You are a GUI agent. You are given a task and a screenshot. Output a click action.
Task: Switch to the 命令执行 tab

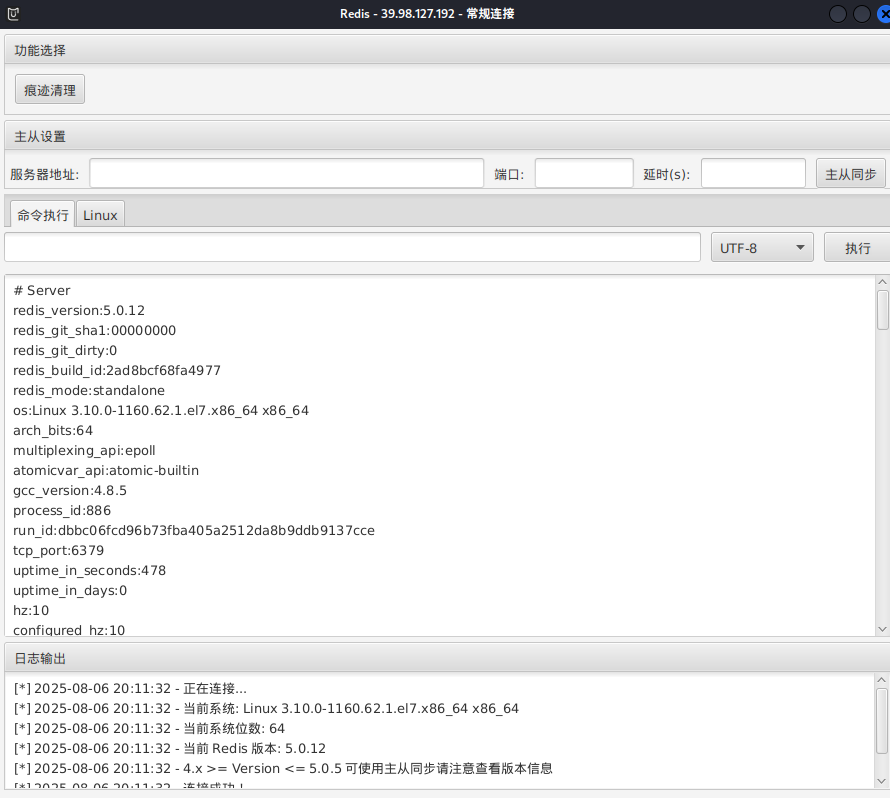(x=43, y=215)
